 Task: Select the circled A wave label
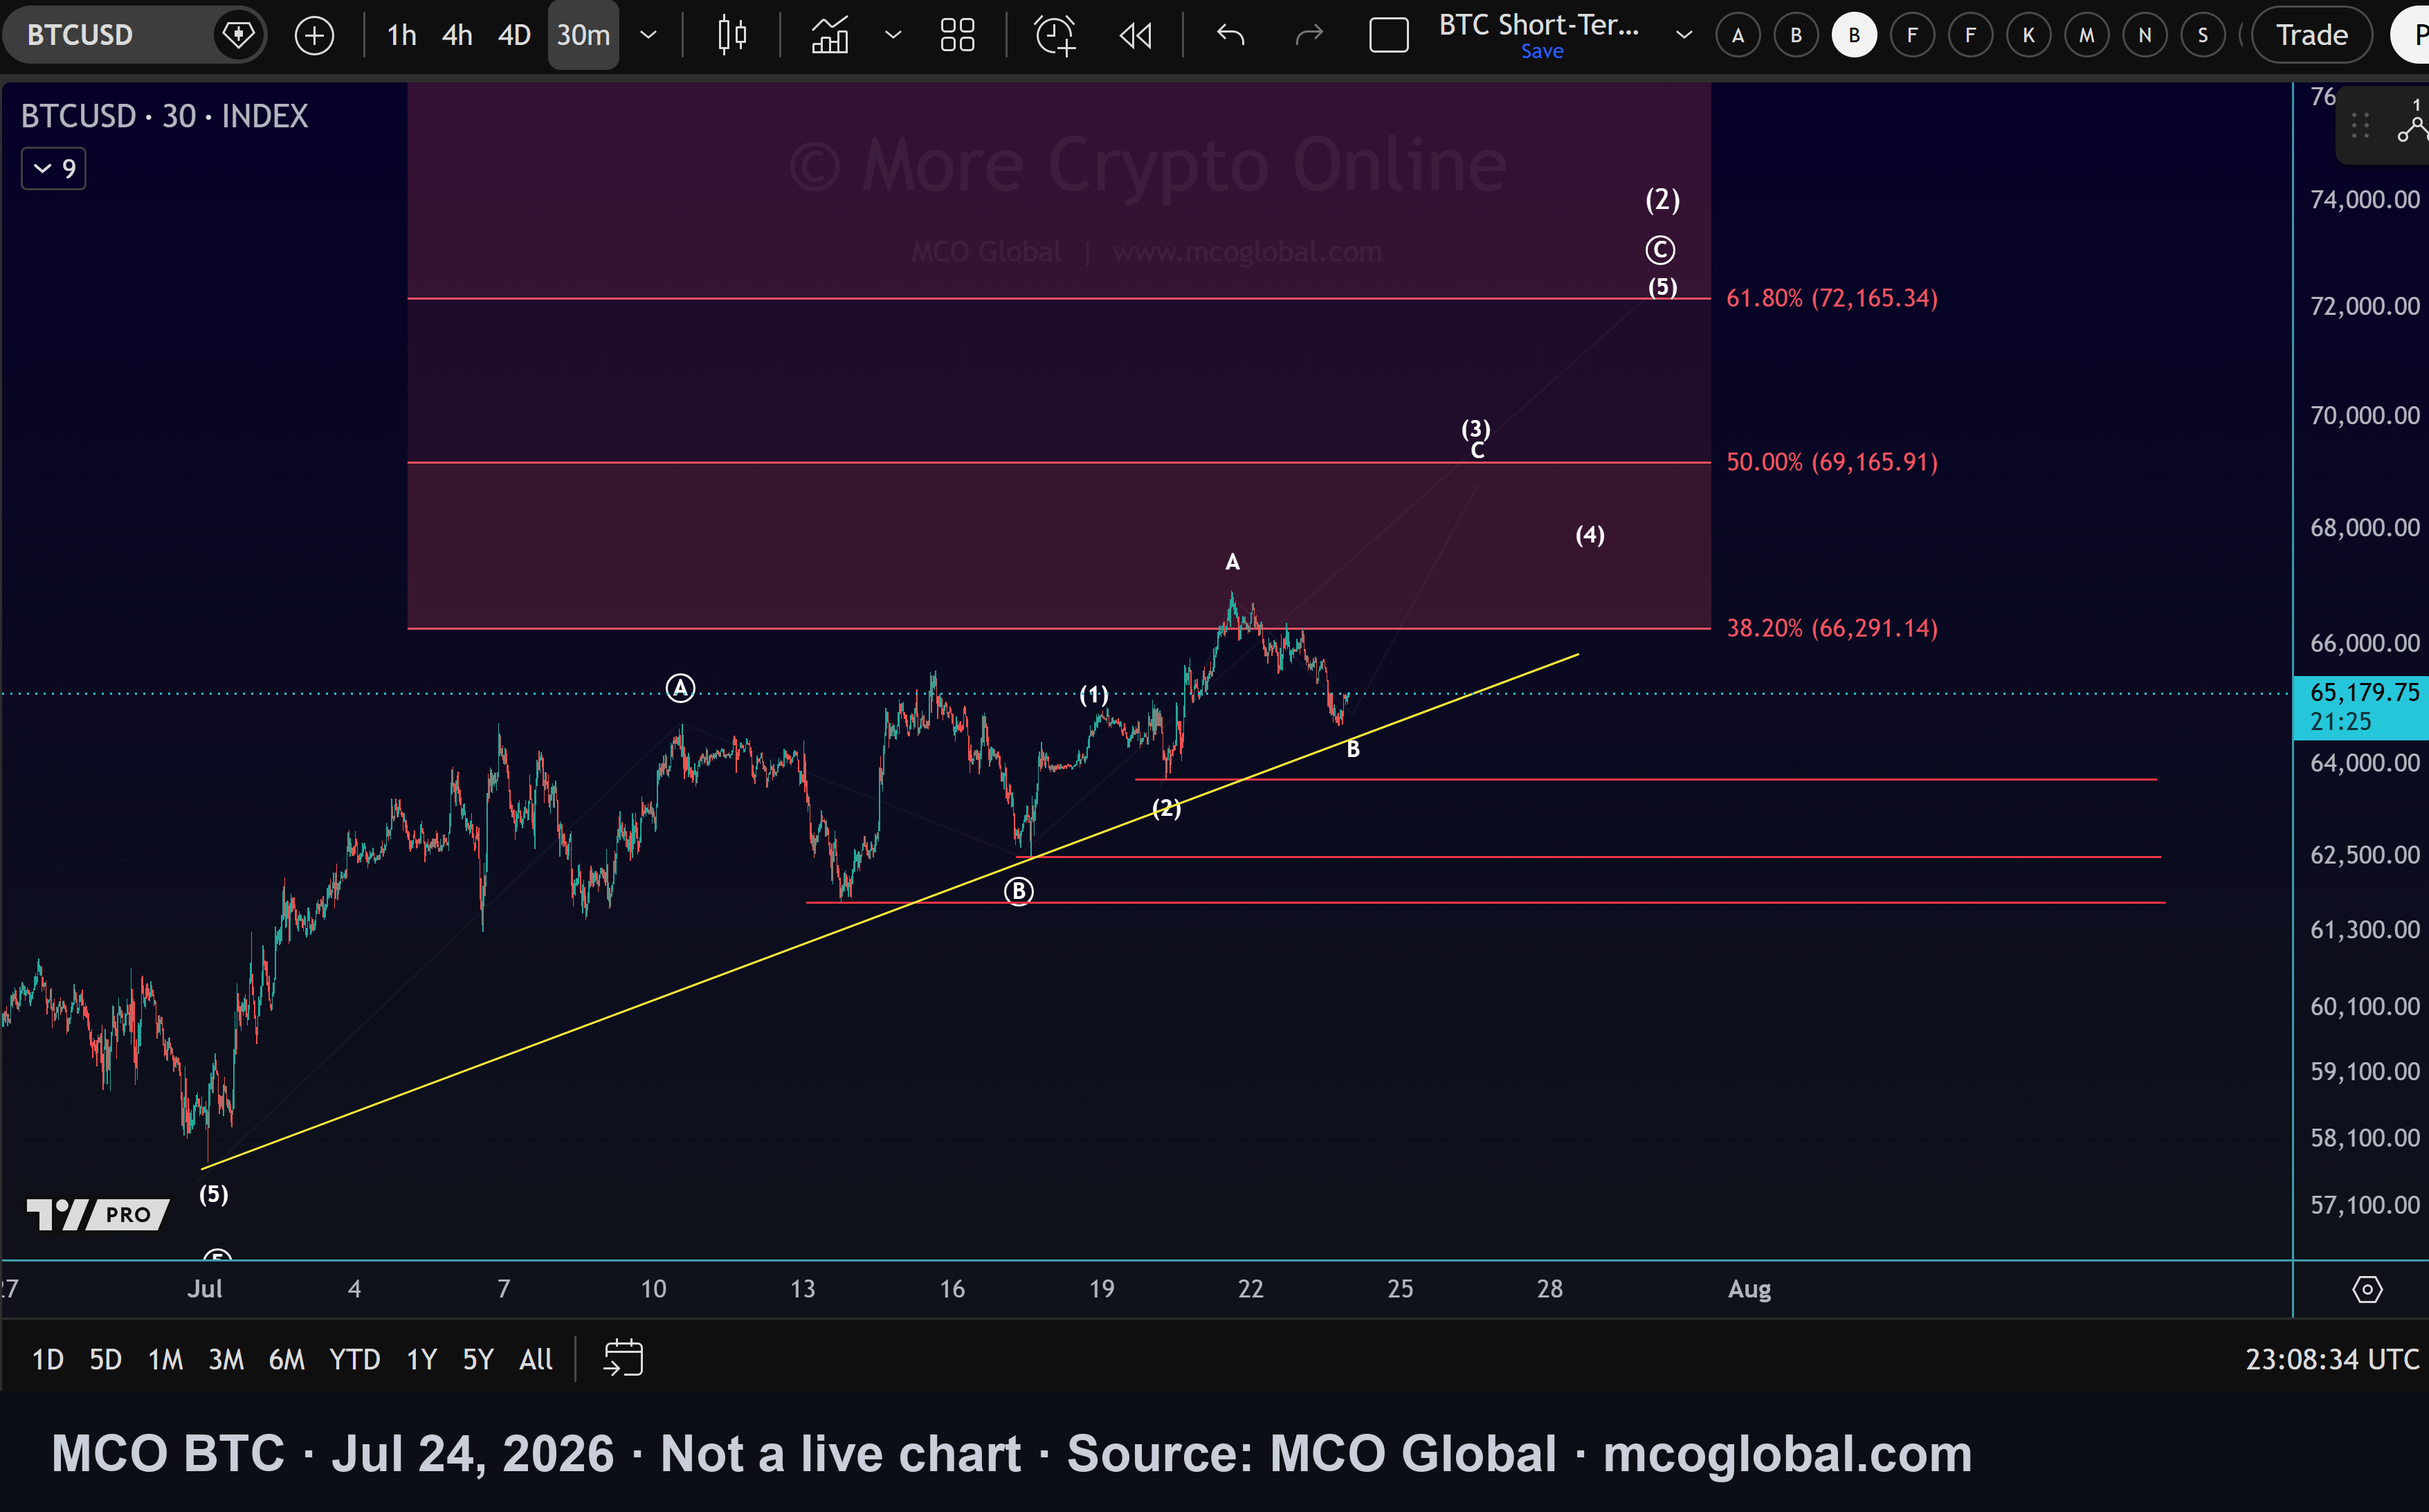click(680, 688)
